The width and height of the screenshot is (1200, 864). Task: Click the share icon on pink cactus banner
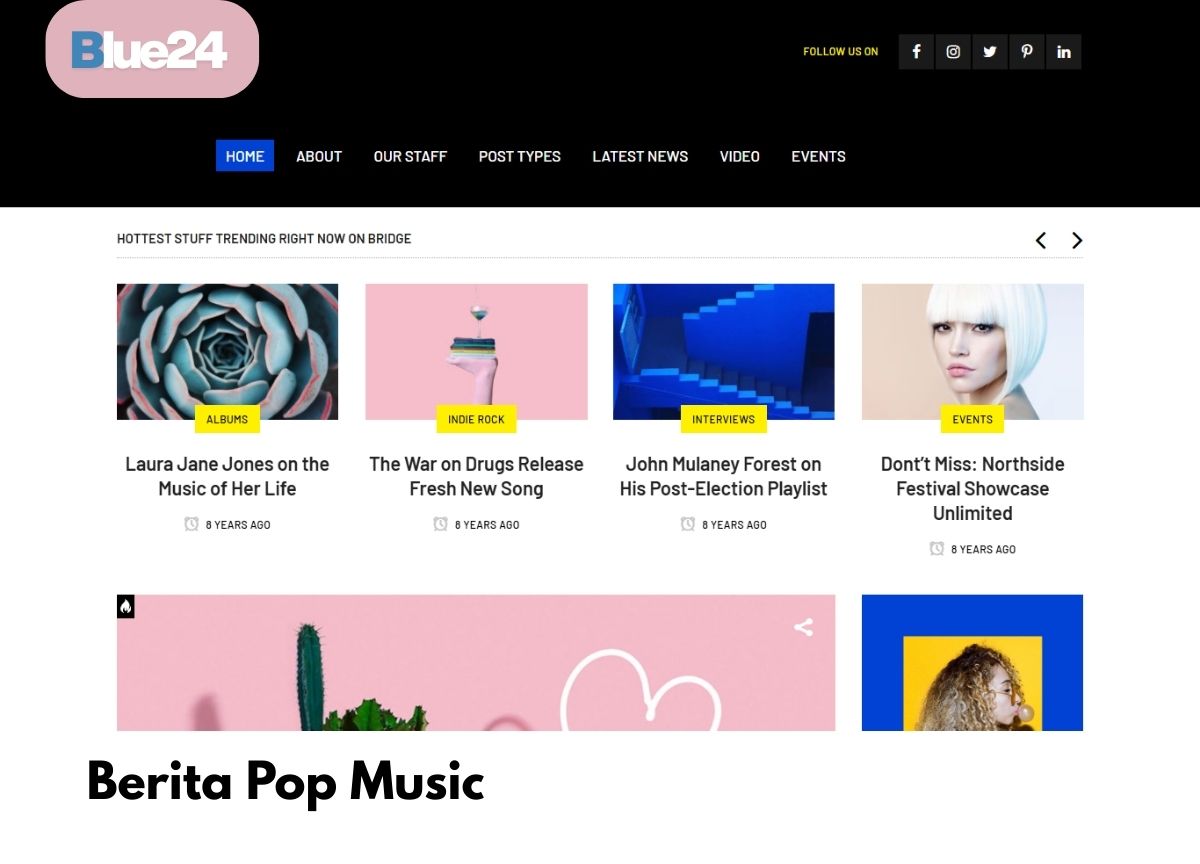point(803,627)
